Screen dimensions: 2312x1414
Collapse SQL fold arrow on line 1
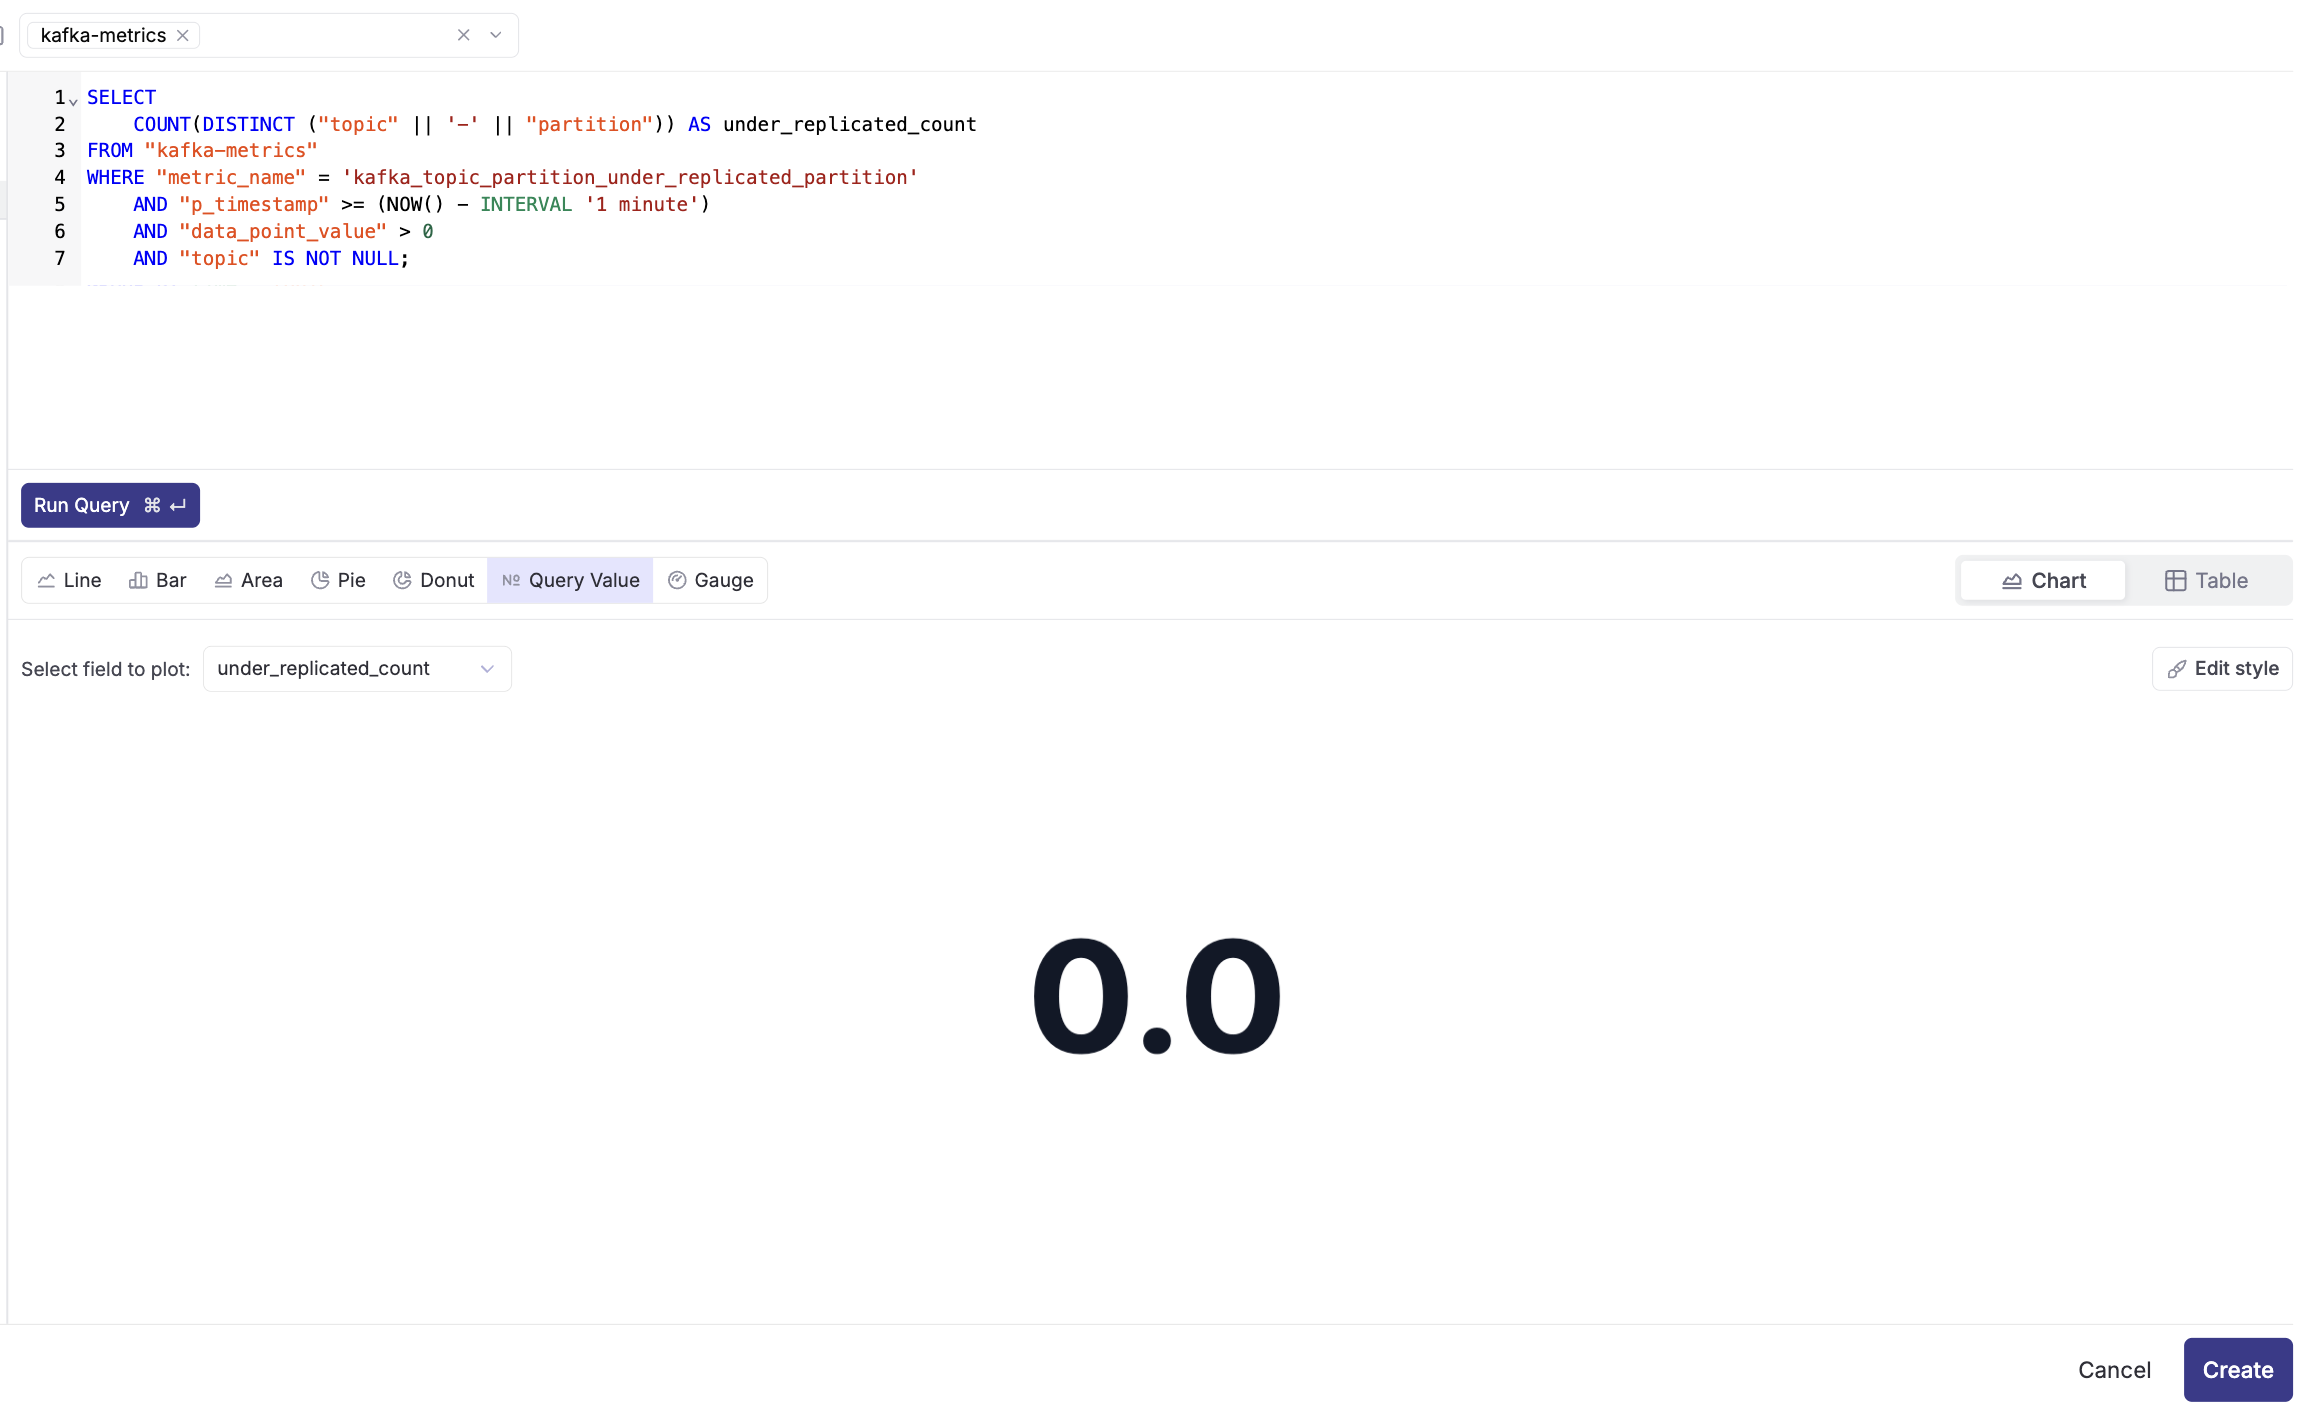(x=73, y=101)
